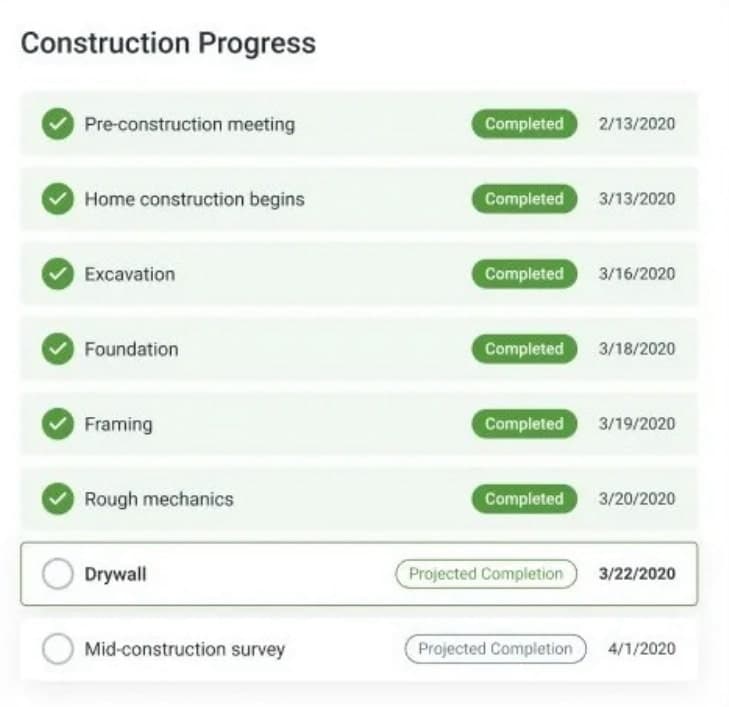The image size is (729, 707).
Task: Click the 3/22/2020 Drywall projected date
Action: pos(637,574)
